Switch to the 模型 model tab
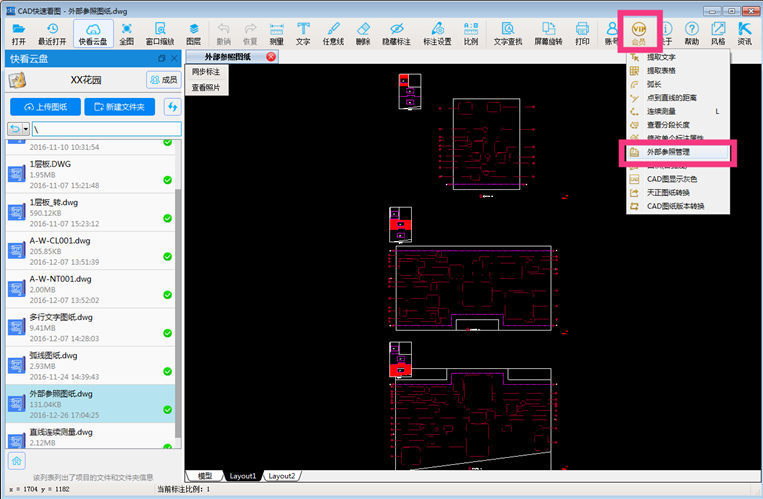 (x=205, y=476)
